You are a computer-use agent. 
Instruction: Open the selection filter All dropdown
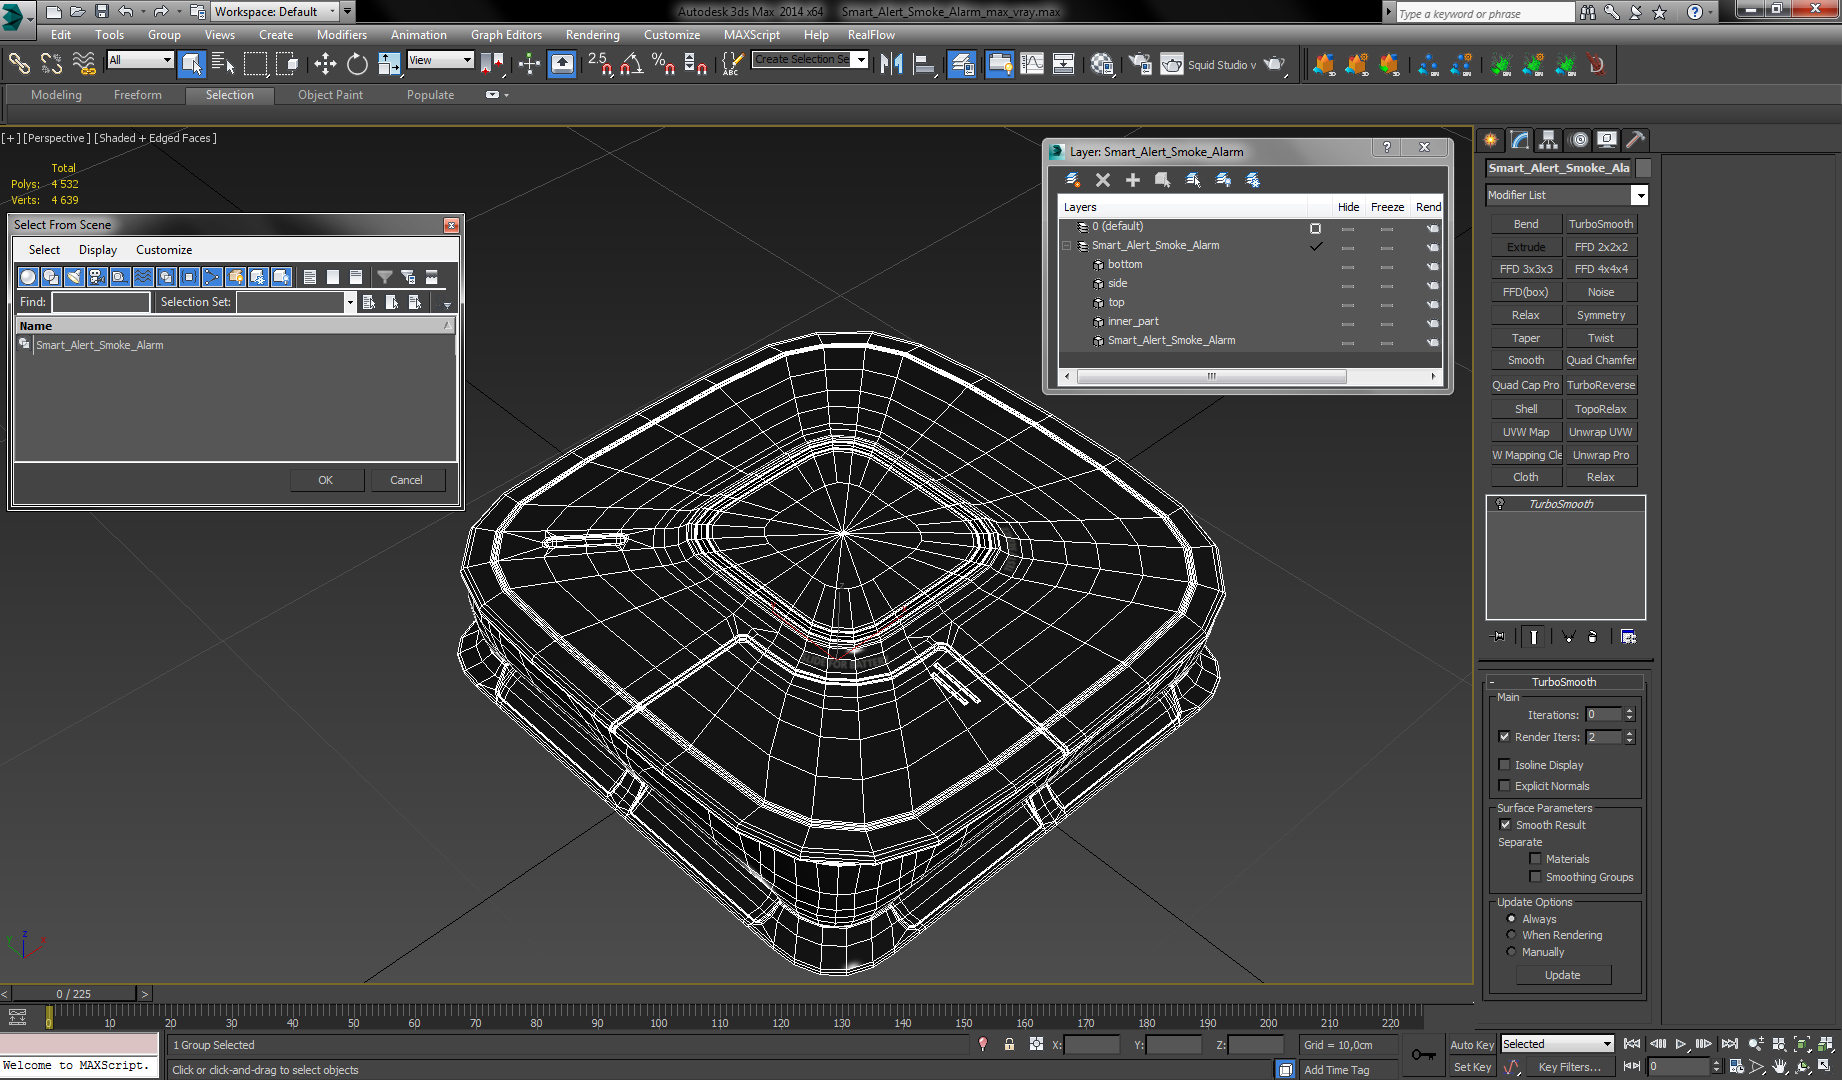[167, 60]
